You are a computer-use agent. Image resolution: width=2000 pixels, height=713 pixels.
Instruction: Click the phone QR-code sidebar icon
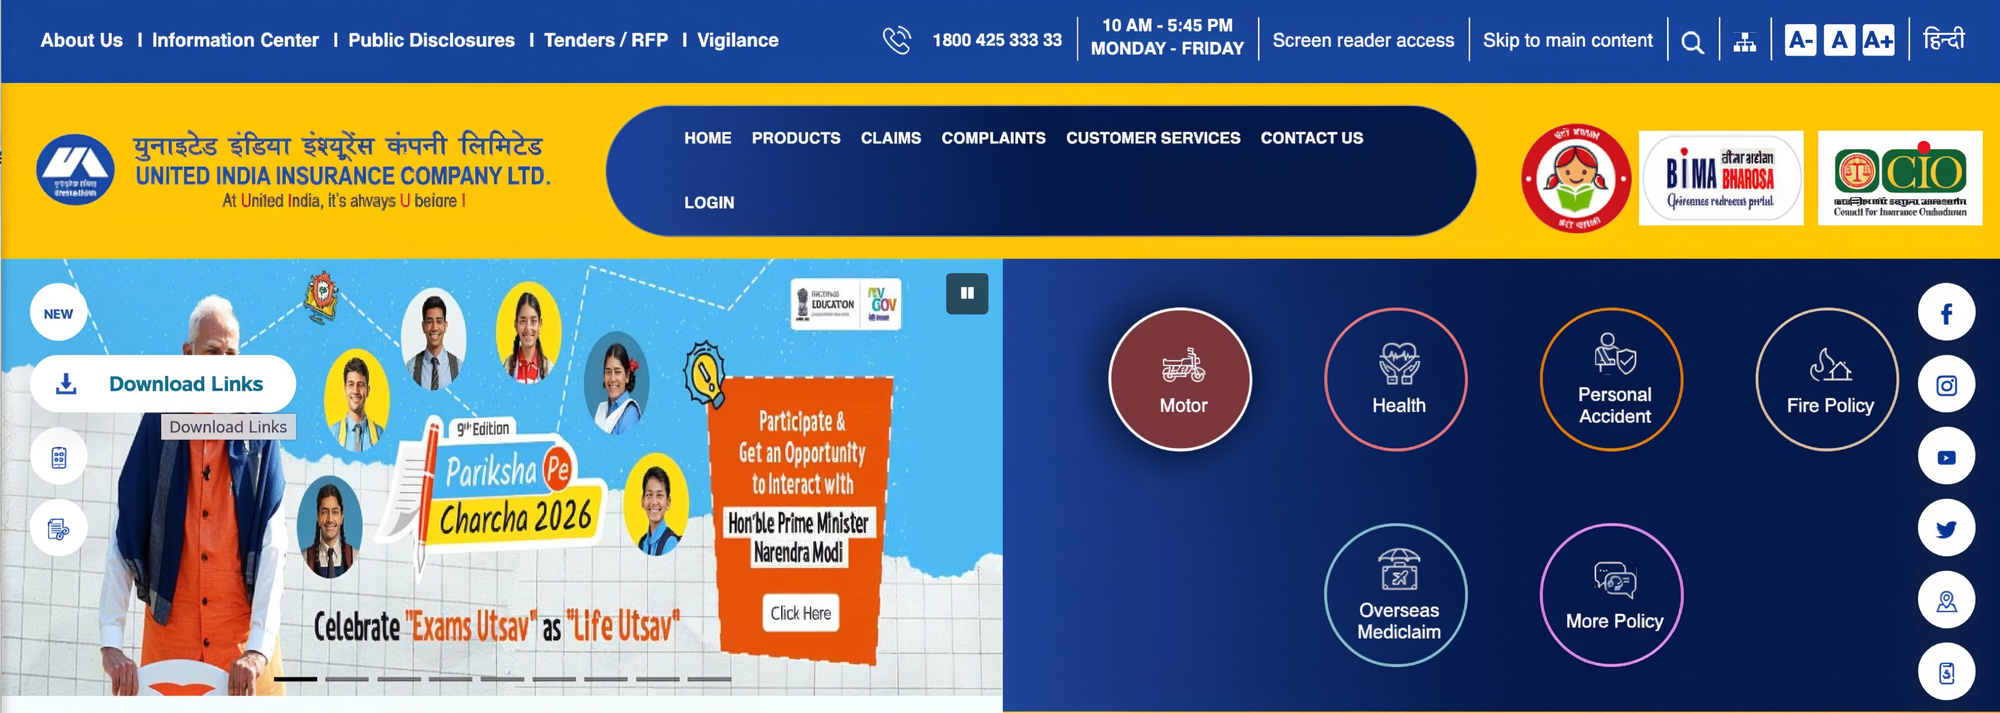click(59, 457)
